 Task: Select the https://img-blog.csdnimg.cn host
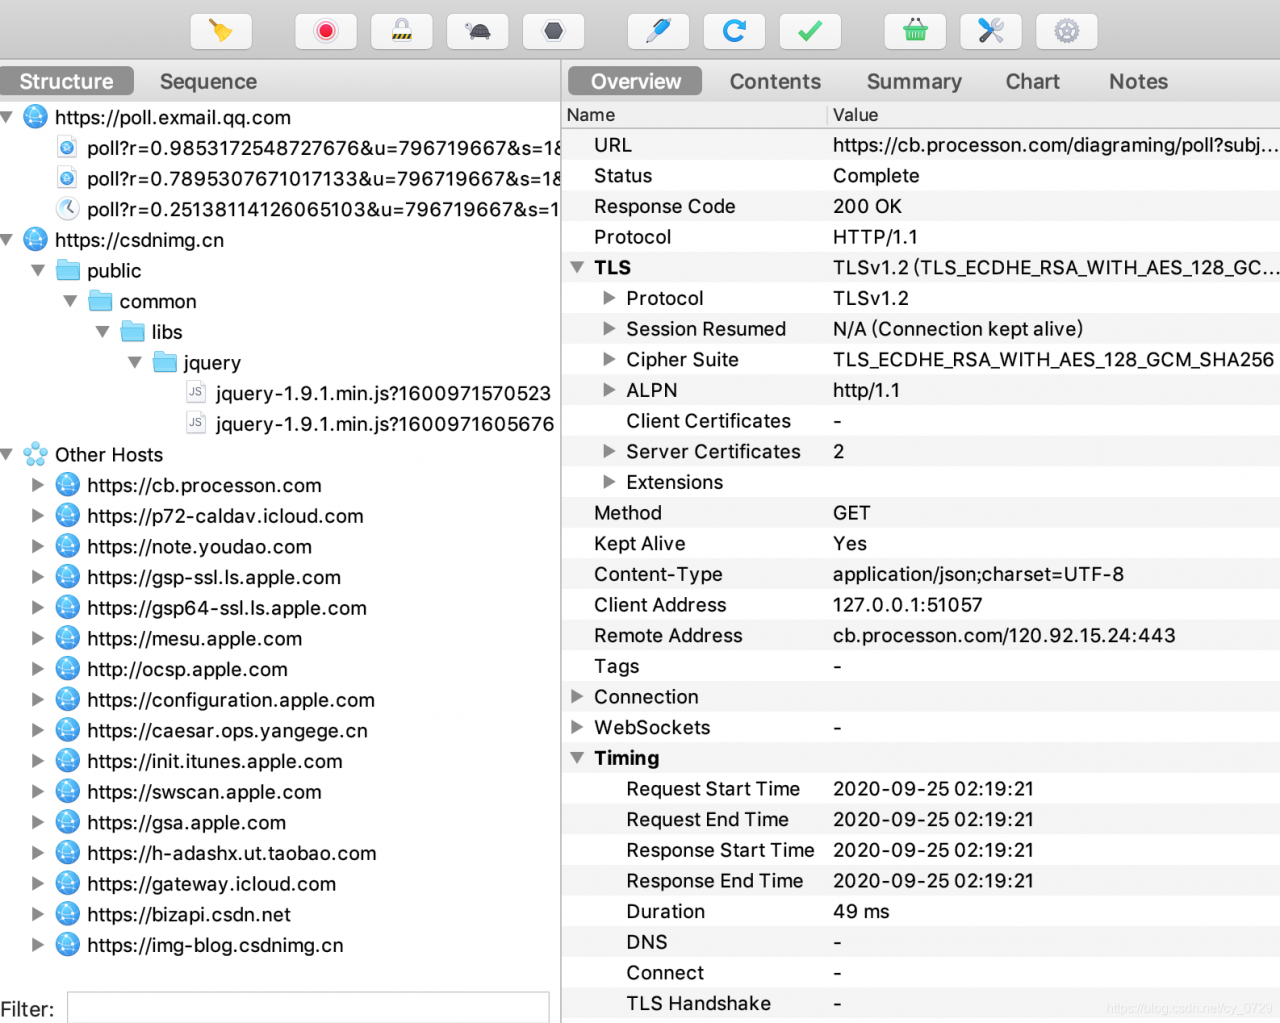[215, 945]
